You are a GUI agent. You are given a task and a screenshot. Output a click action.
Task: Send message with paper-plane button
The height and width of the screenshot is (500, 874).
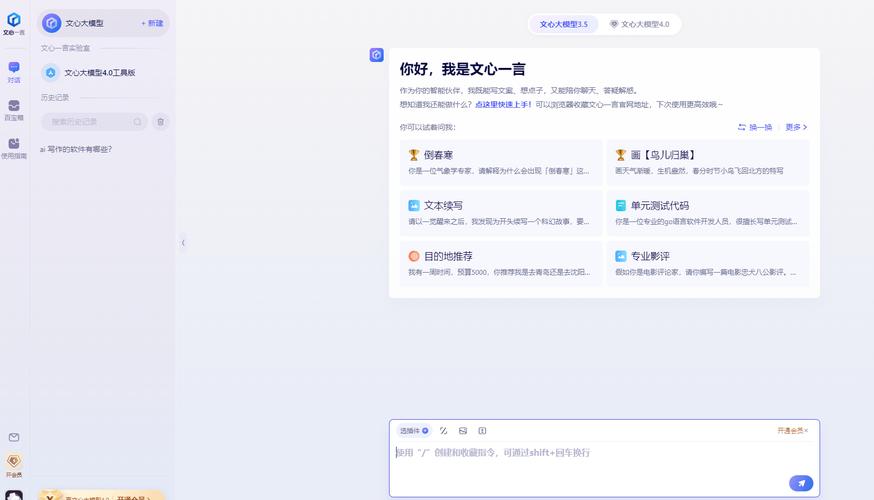tap(801, 483)
